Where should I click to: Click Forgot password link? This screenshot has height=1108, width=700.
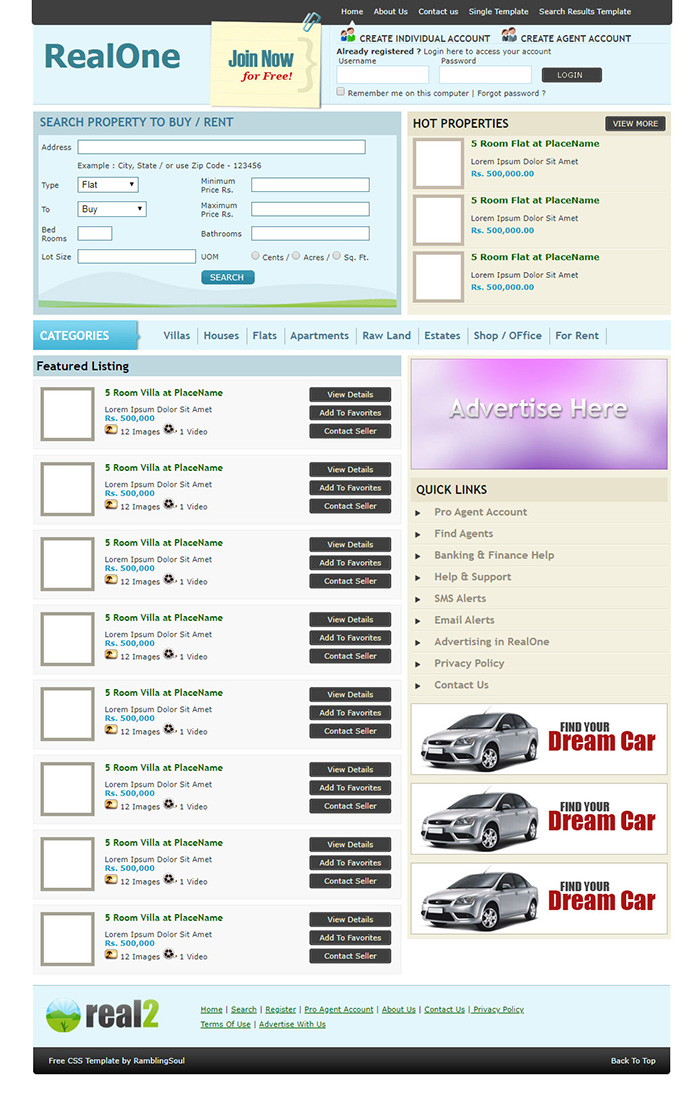pos(511,93)
